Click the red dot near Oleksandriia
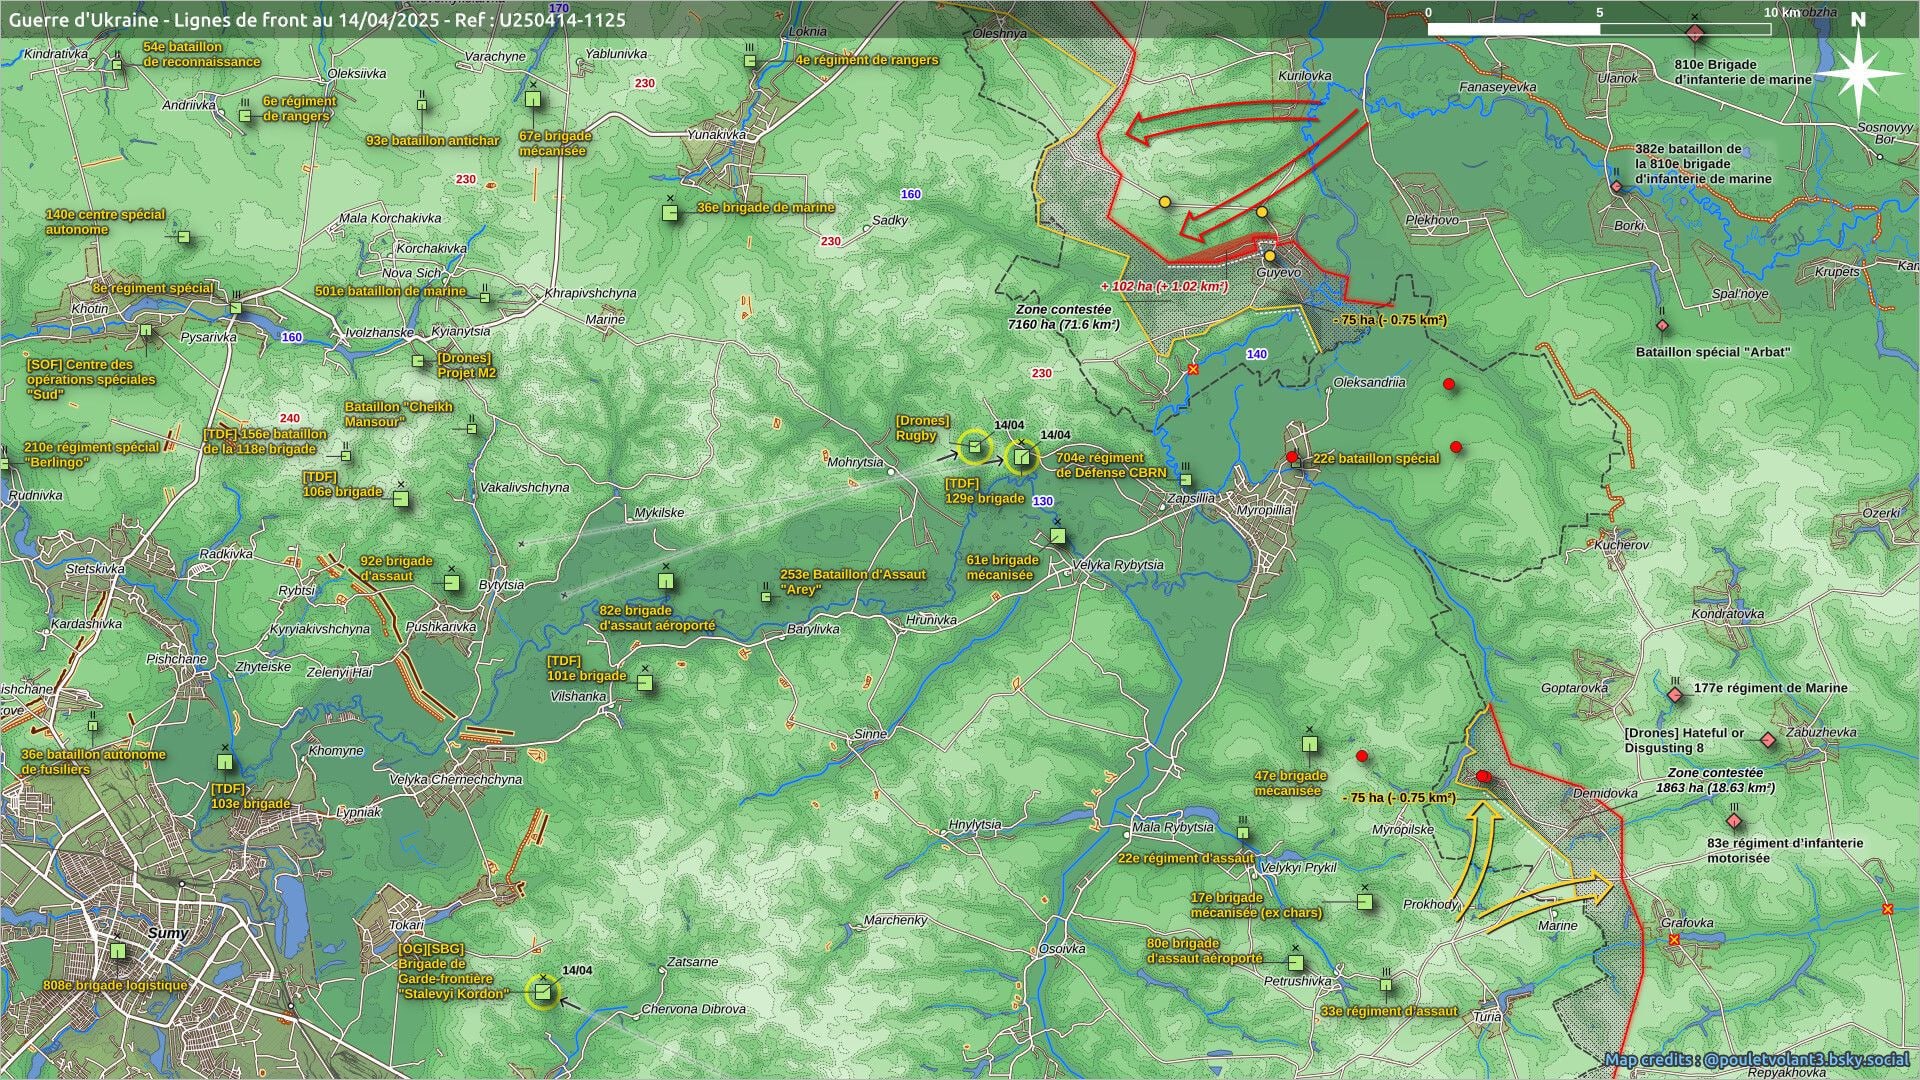The width and height of the screenshot is (1920, 1080). click(1449, 384)
